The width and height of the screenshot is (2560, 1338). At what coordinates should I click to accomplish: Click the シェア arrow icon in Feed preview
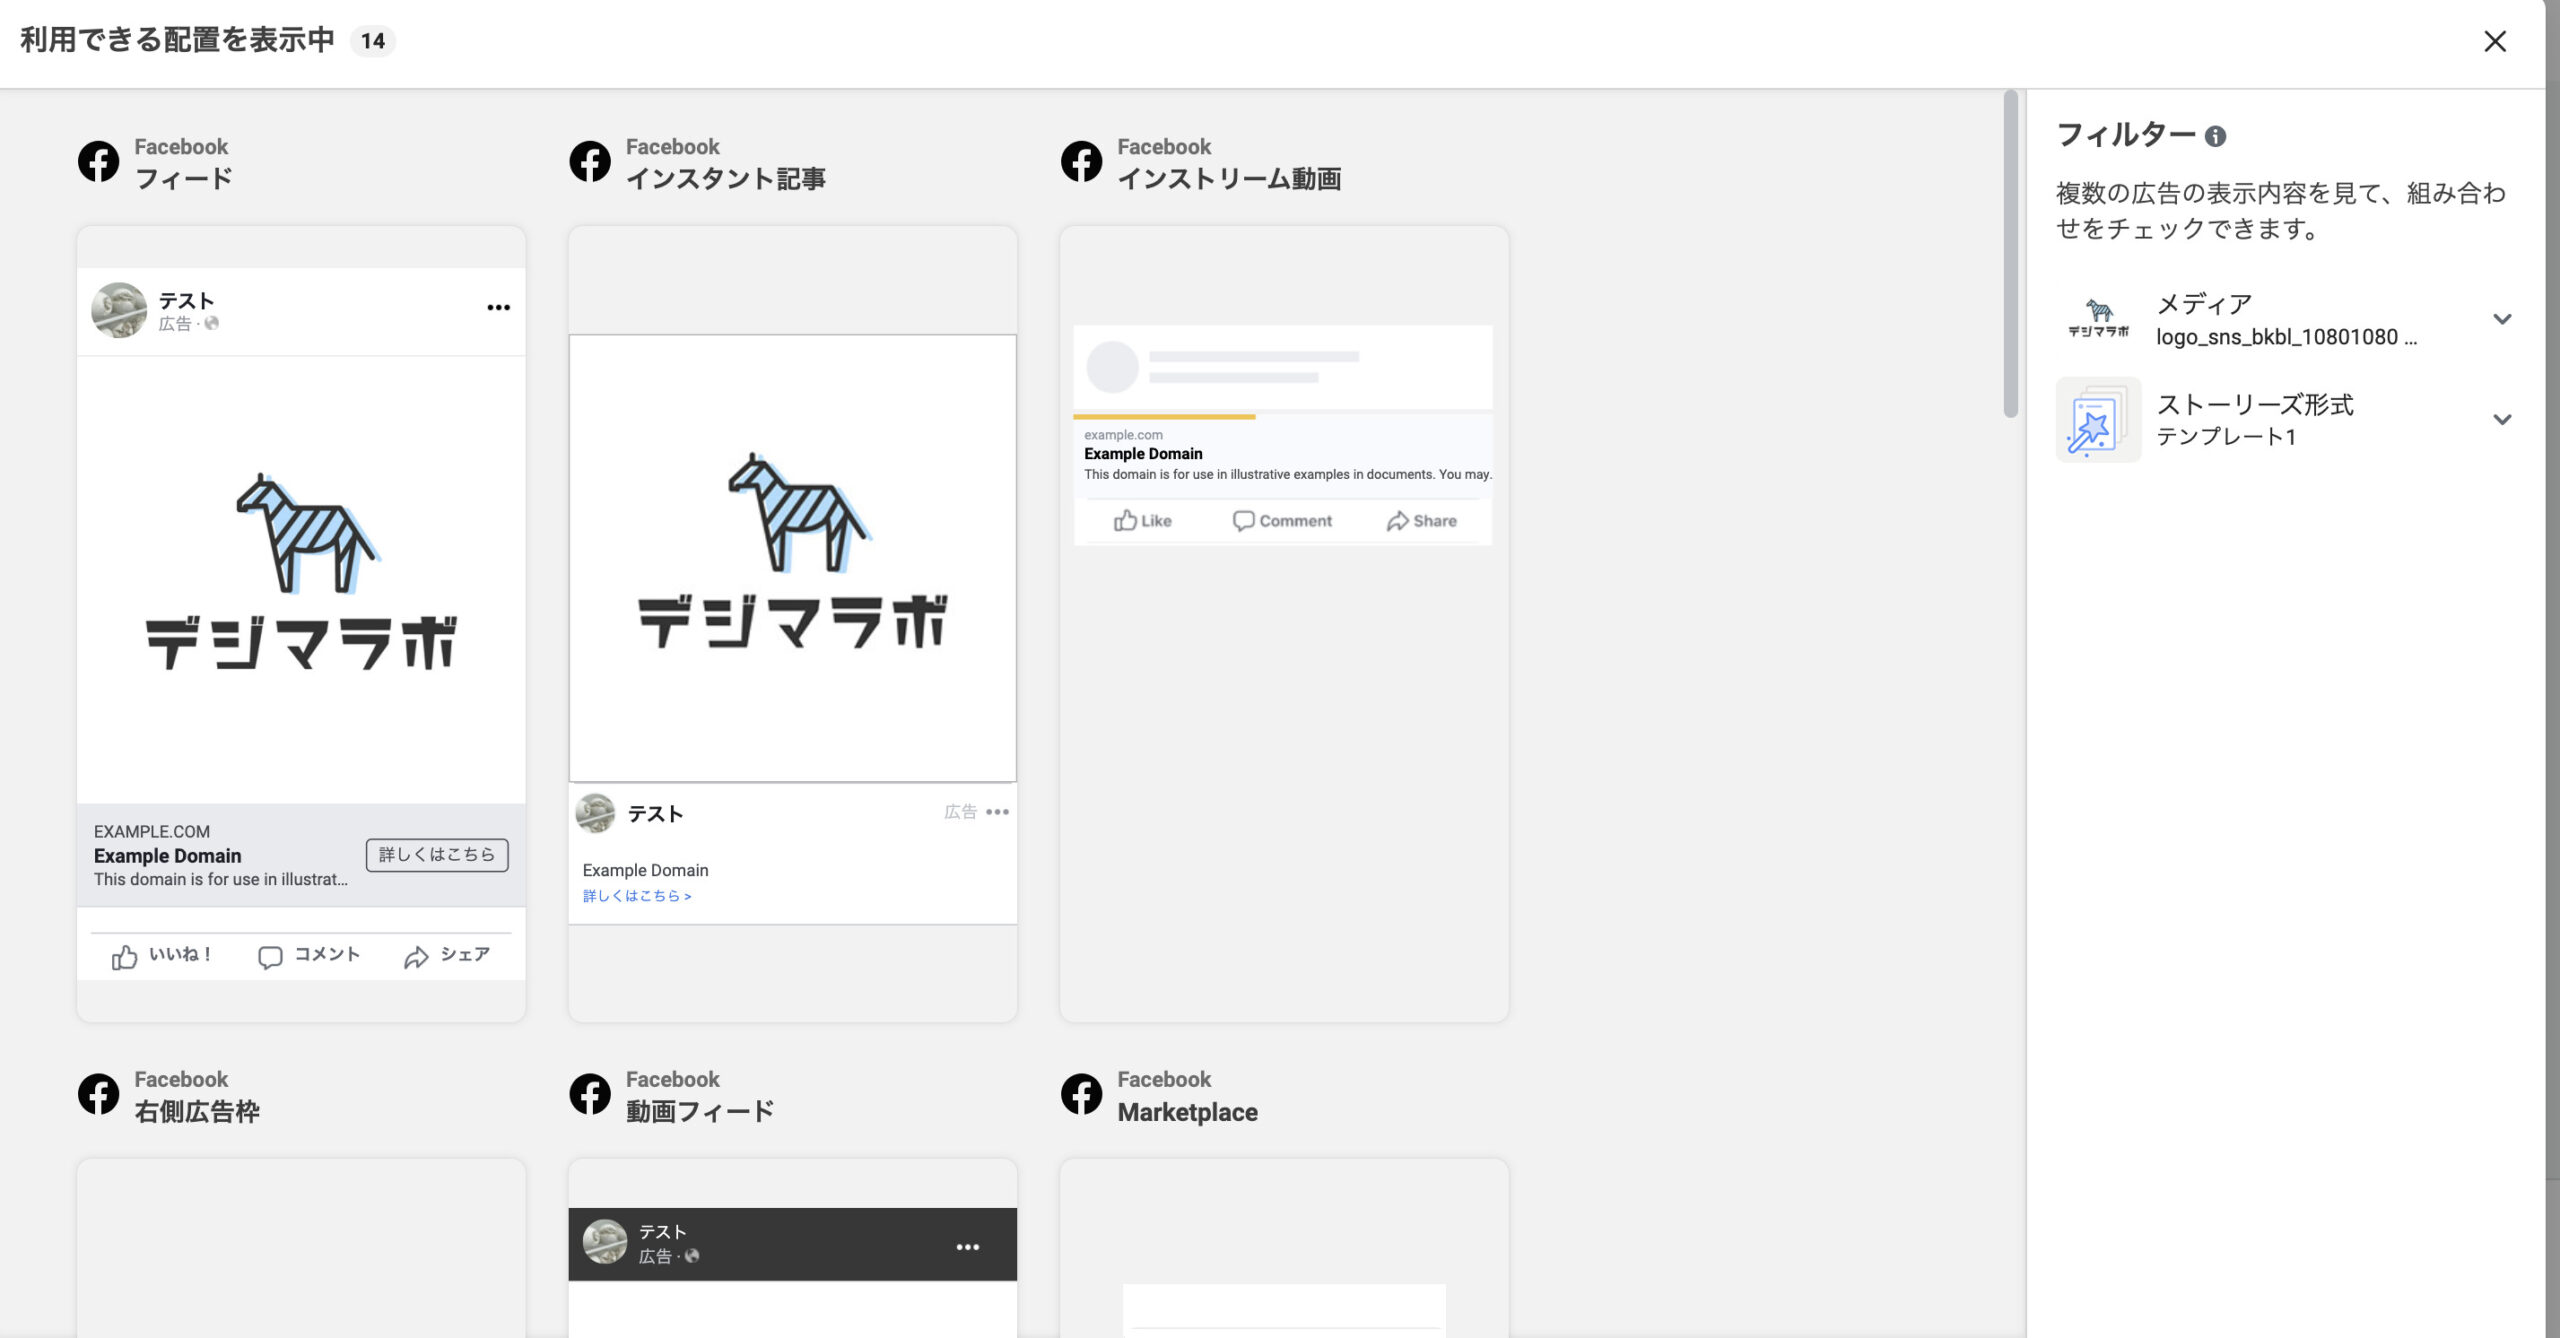pyautogui.click(x=416, y=957)
